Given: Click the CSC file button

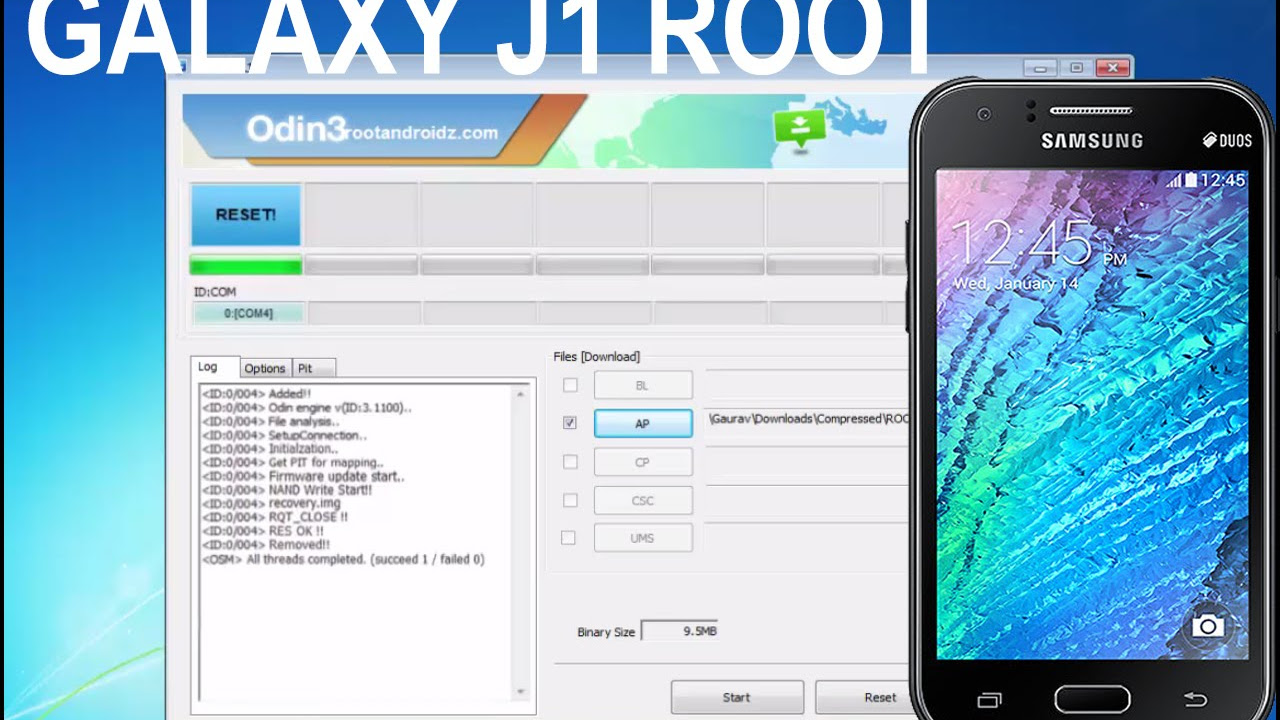Looking at the screenshot, I should coord(643,500).
